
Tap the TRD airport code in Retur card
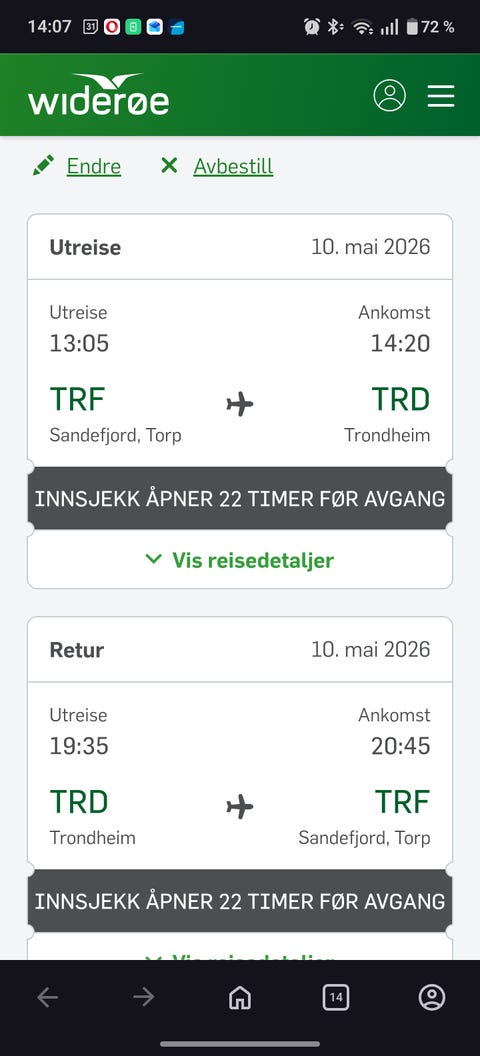pos(79,802)
